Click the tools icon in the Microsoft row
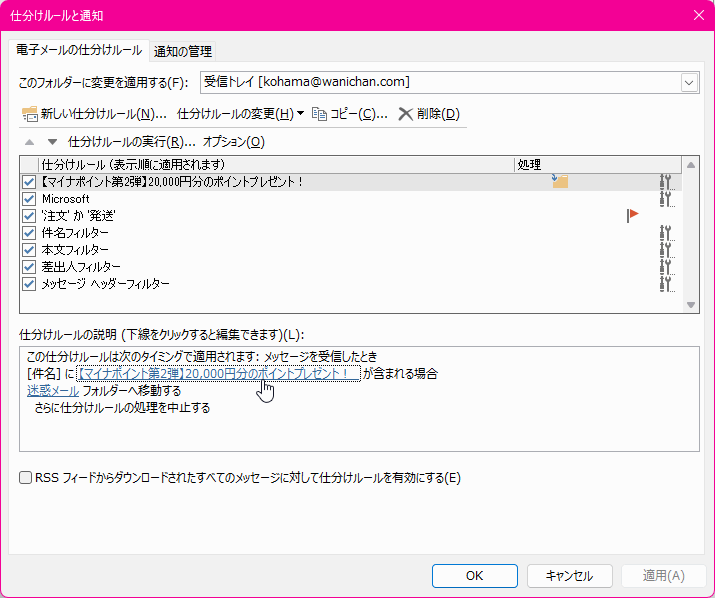715x598 pixels. [666, 199]
